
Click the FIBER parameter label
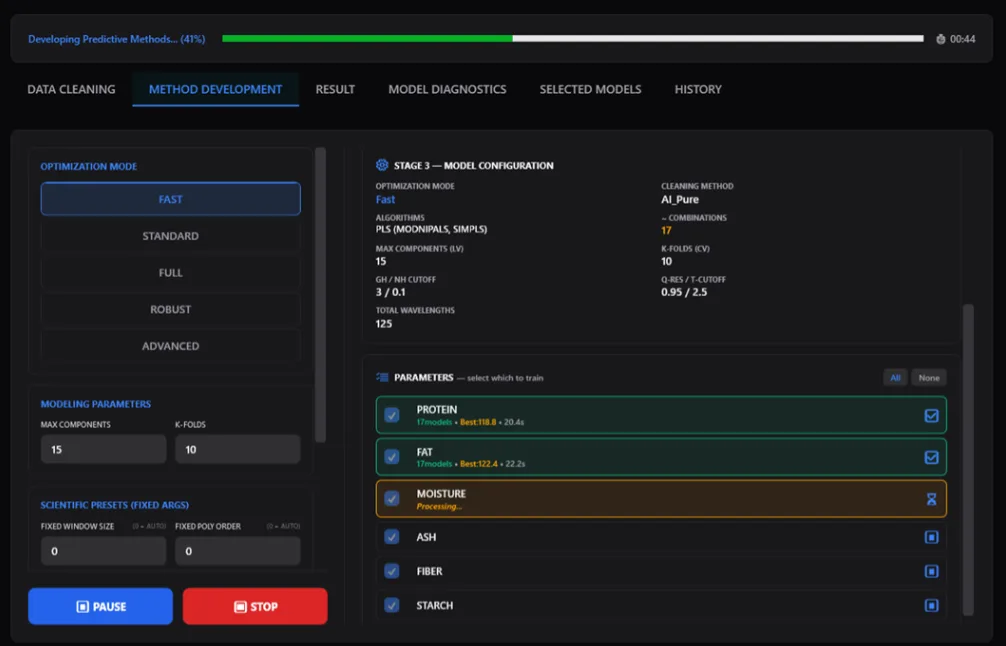[x=429, y=571]
